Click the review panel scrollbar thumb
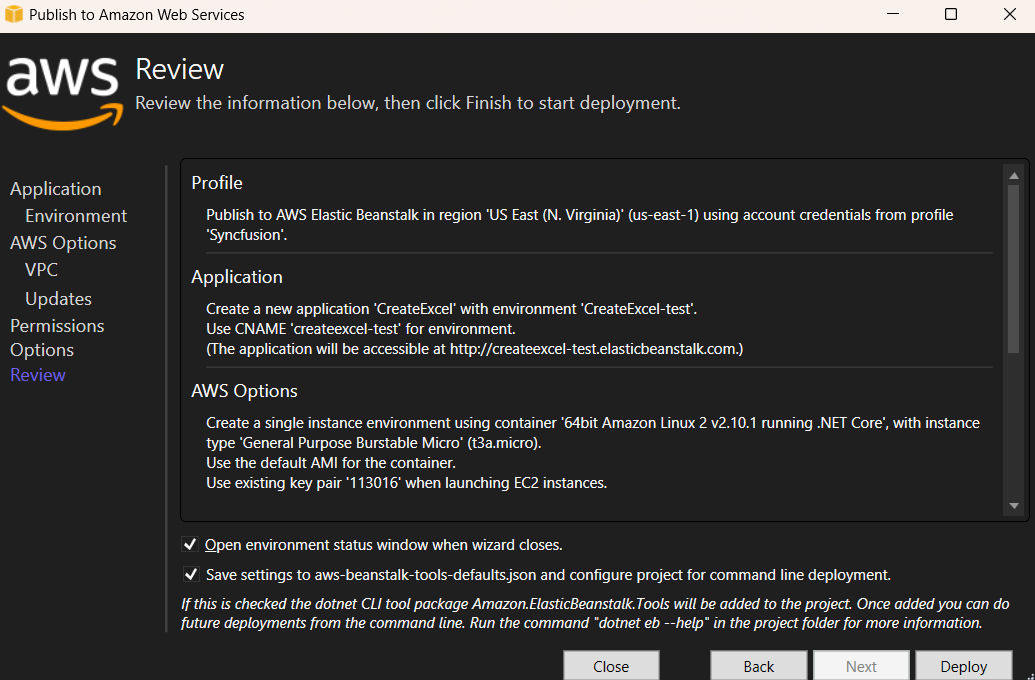This screenshot has width=1035, height=680. tap(1014, 269)
